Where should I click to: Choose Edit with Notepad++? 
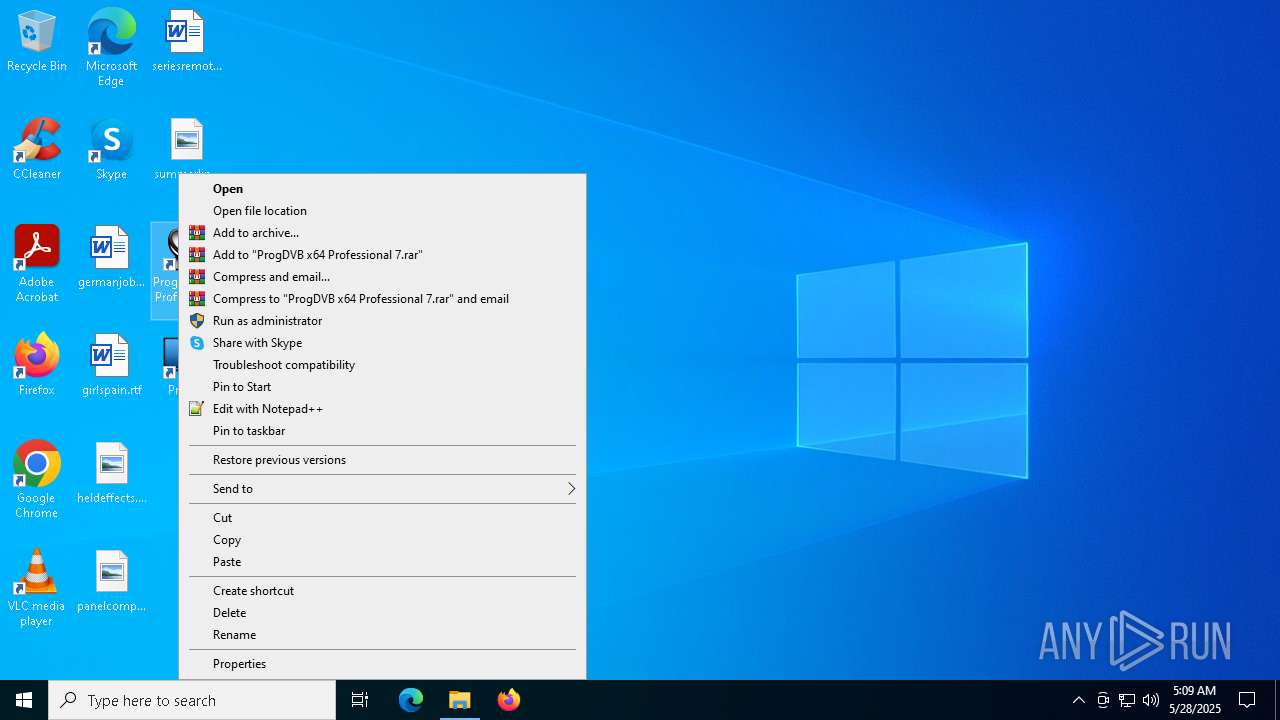(382, 409)
